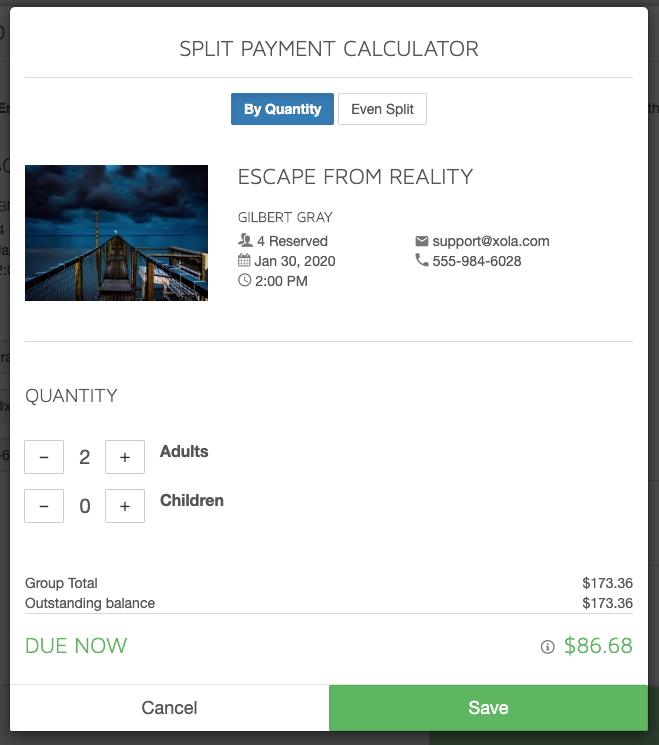Click the Escape From Reality pier thumbnail
The width and height of the screenshot is (659, 745).
(x=116, y=233)
